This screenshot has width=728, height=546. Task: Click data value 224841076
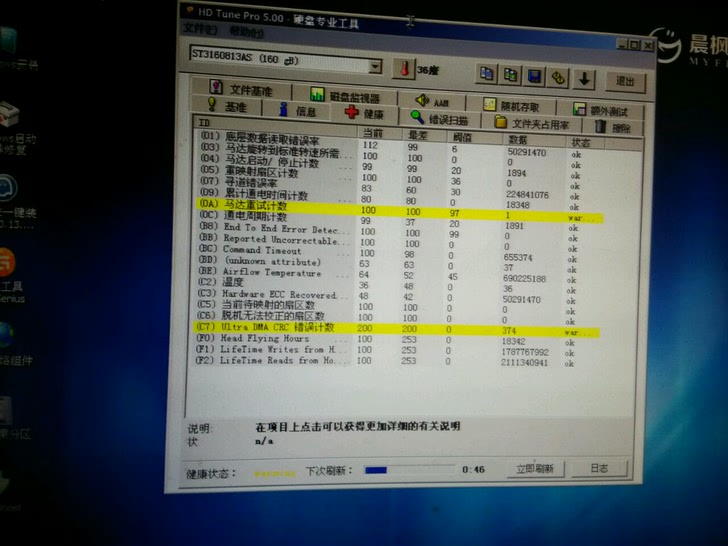pos(527,195)
